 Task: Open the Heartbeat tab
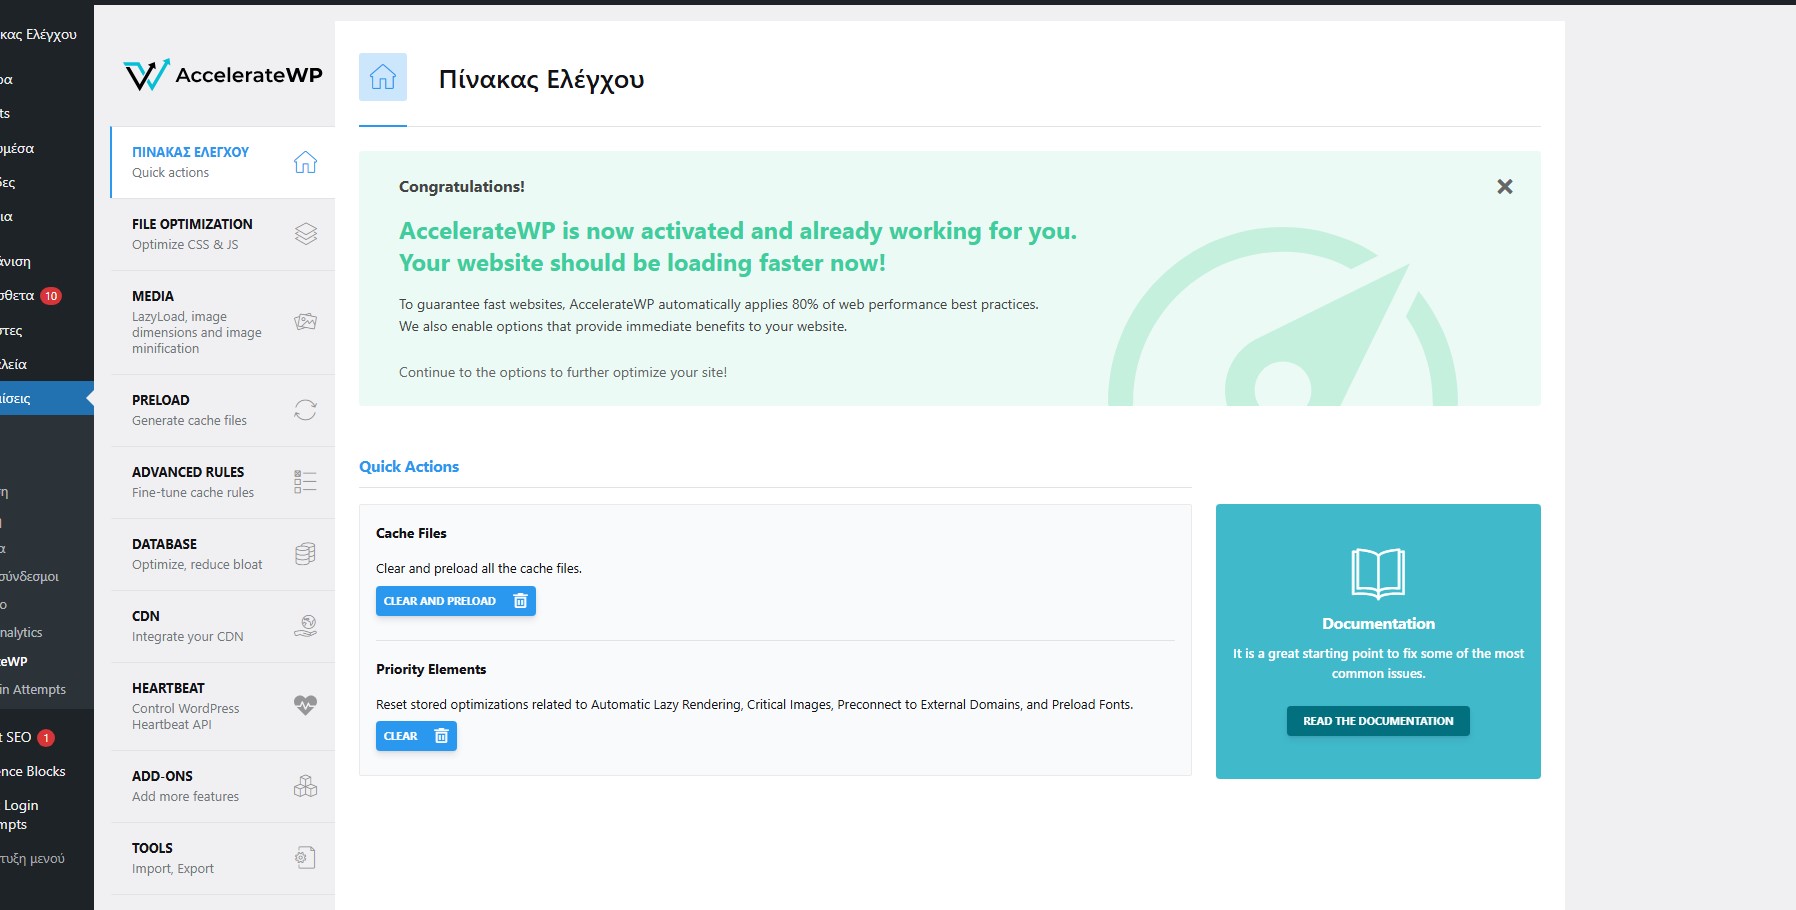[222, 706]
